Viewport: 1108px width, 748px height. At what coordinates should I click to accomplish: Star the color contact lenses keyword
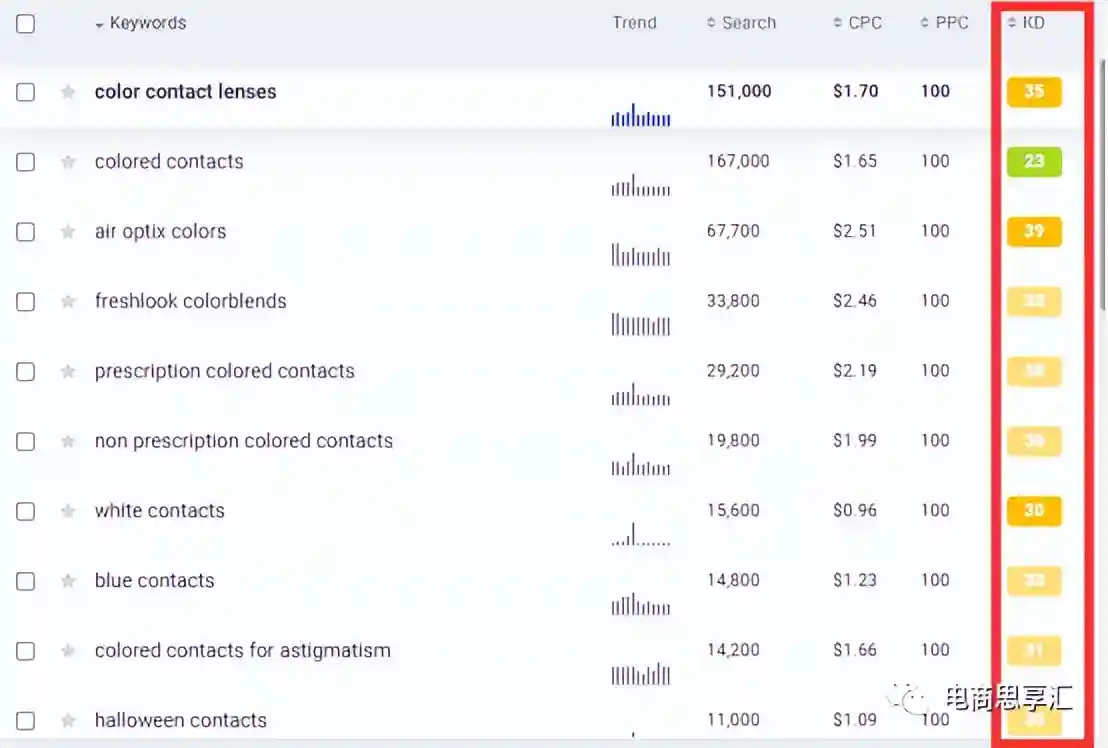(68, 92)
